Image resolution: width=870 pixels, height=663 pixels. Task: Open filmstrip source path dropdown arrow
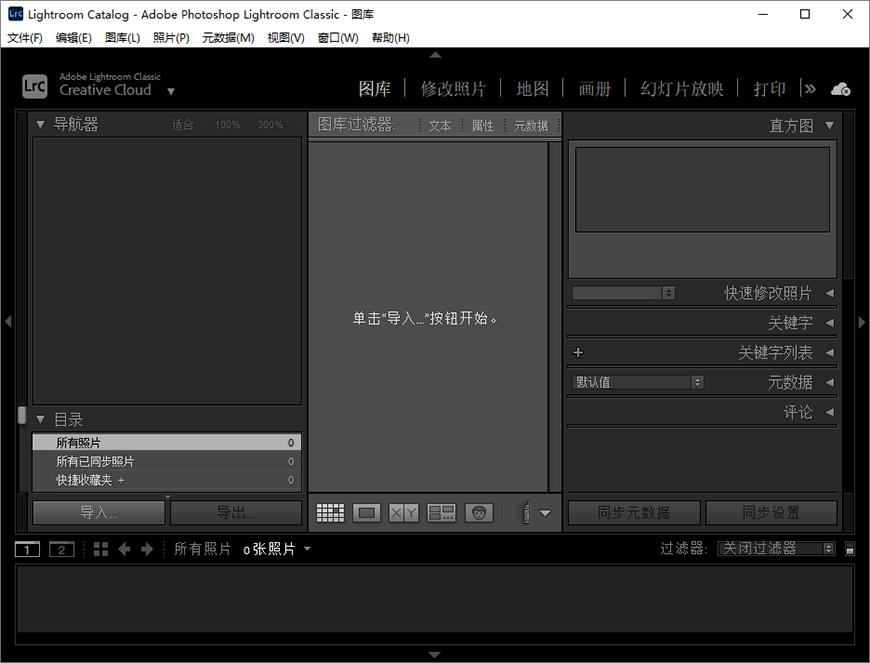click(x=307, y=549)
